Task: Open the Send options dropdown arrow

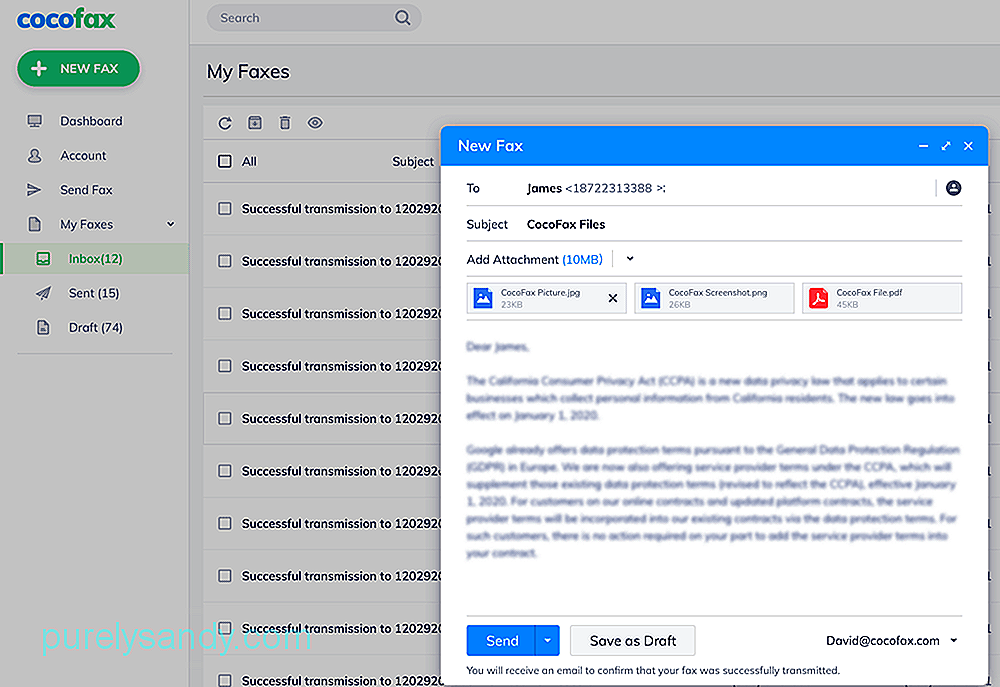Action: (x=547, y=640)
